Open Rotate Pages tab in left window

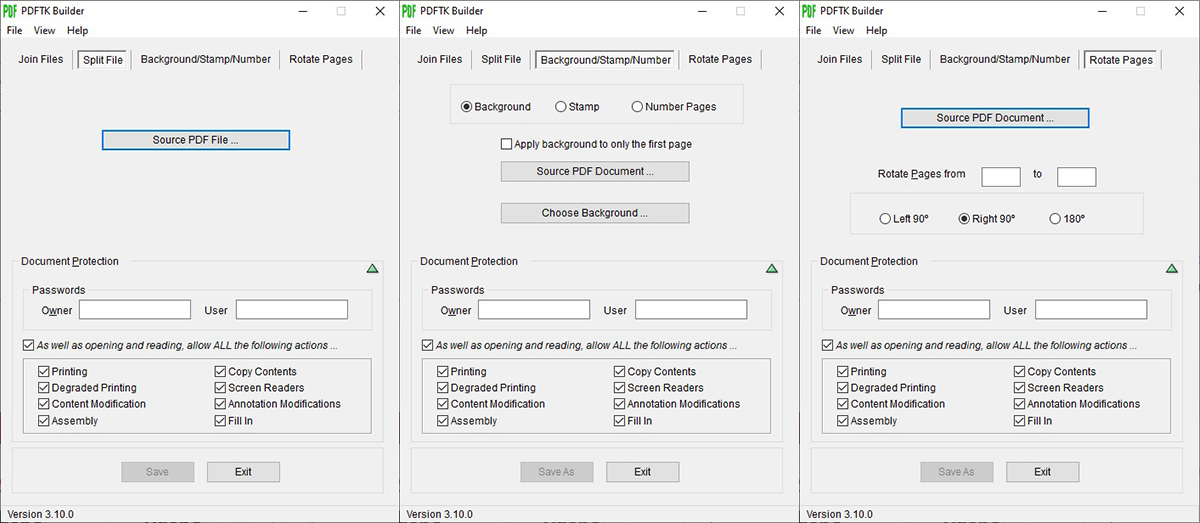coord(321,59)
